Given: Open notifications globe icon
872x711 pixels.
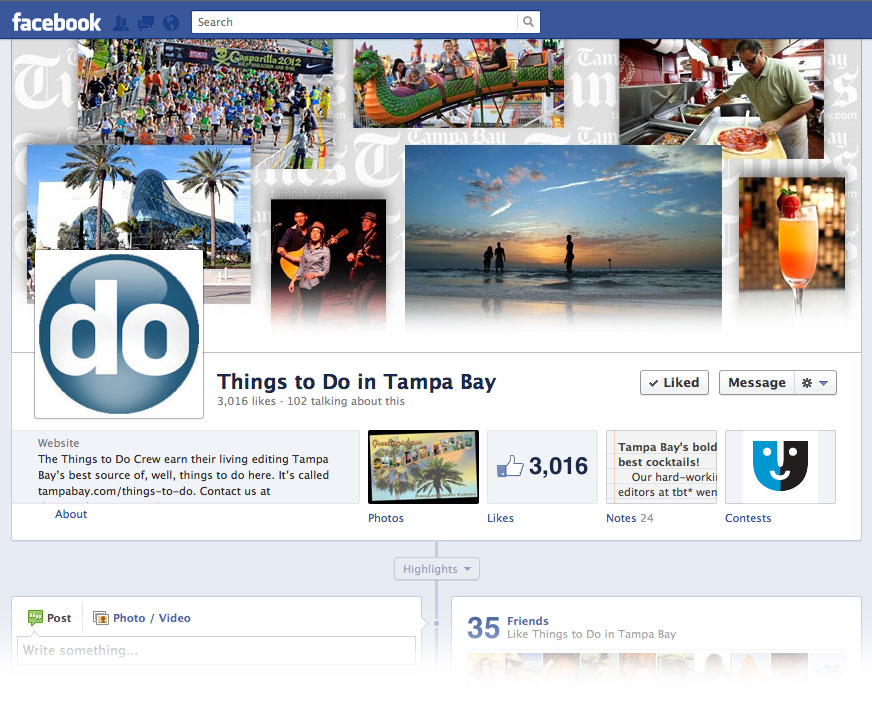Looking at the screenshot, I should (171, 23).
